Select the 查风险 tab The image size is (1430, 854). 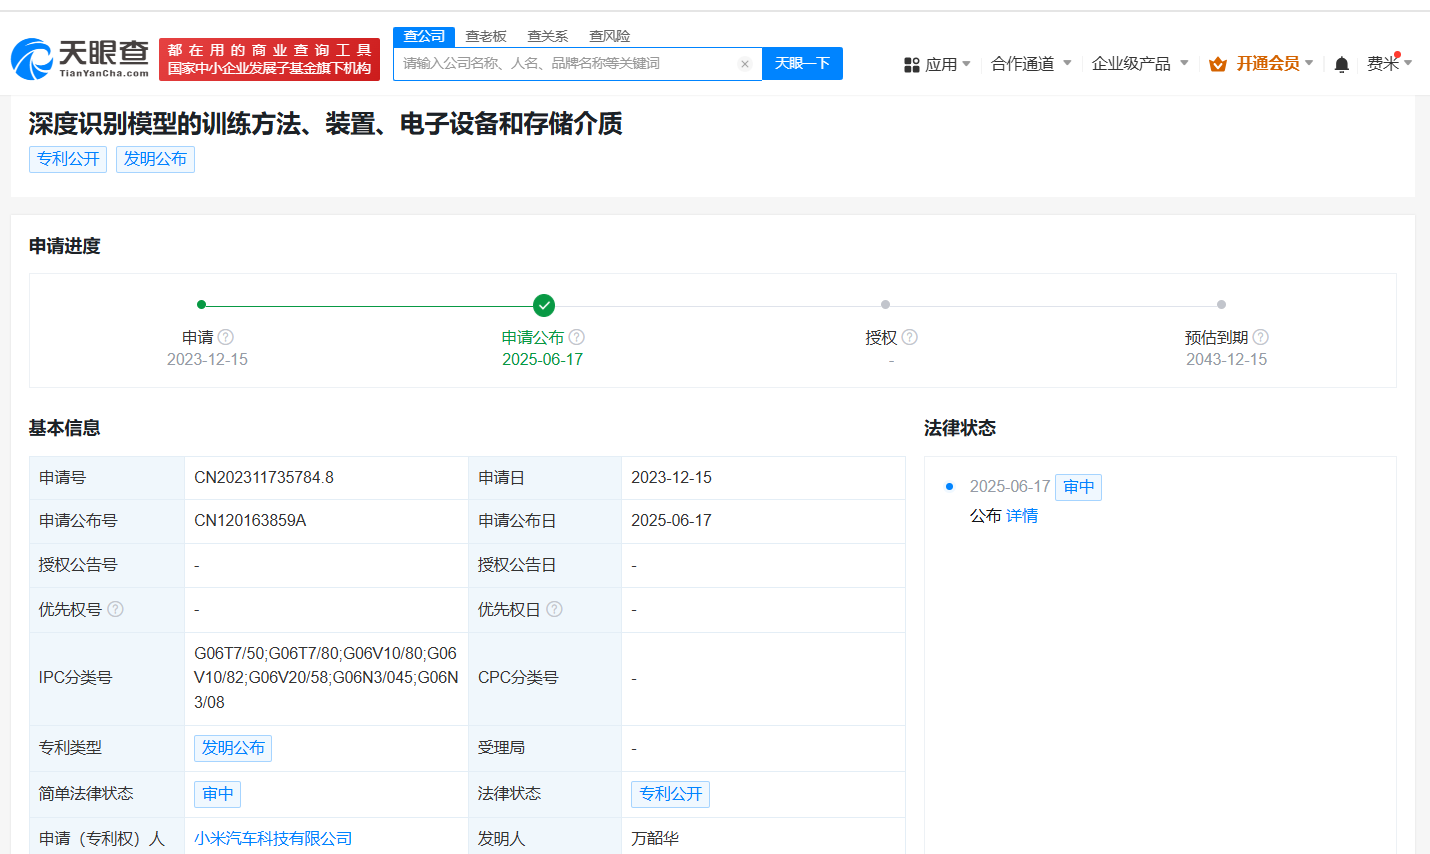click(x=609, y=36)
